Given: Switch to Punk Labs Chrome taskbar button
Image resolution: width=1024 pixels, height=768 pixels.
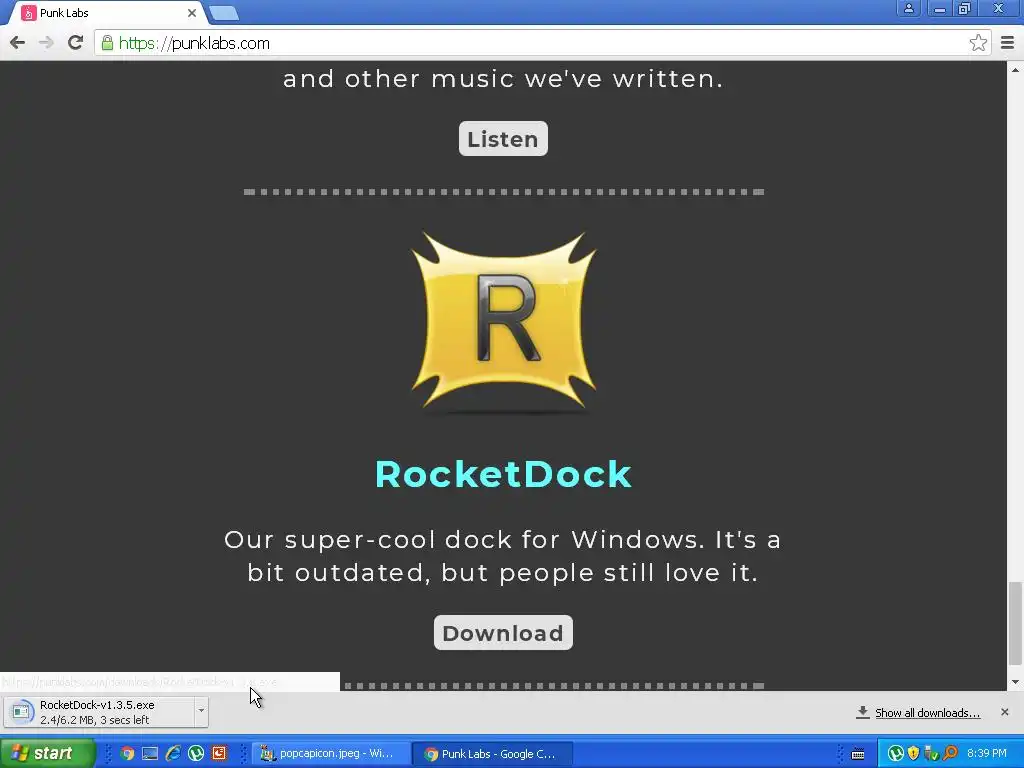Looking at the screenshot, I should pyautogui.click(x=493, y=754).
